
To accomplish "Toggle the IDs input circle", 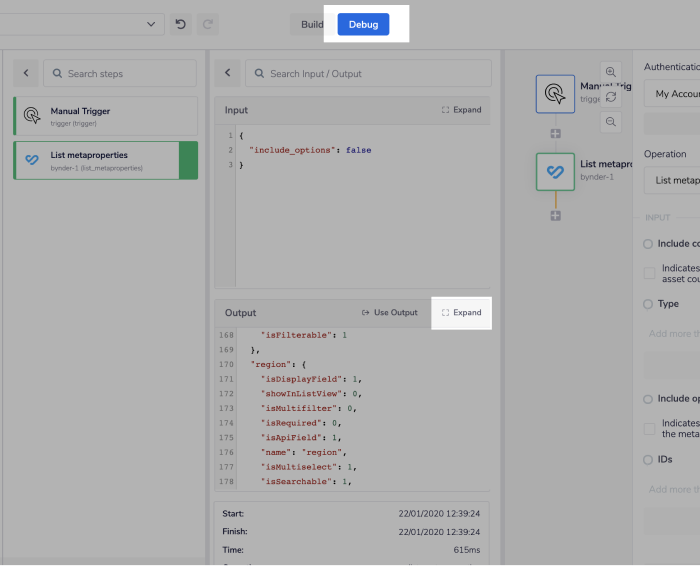I will [648, 459].
